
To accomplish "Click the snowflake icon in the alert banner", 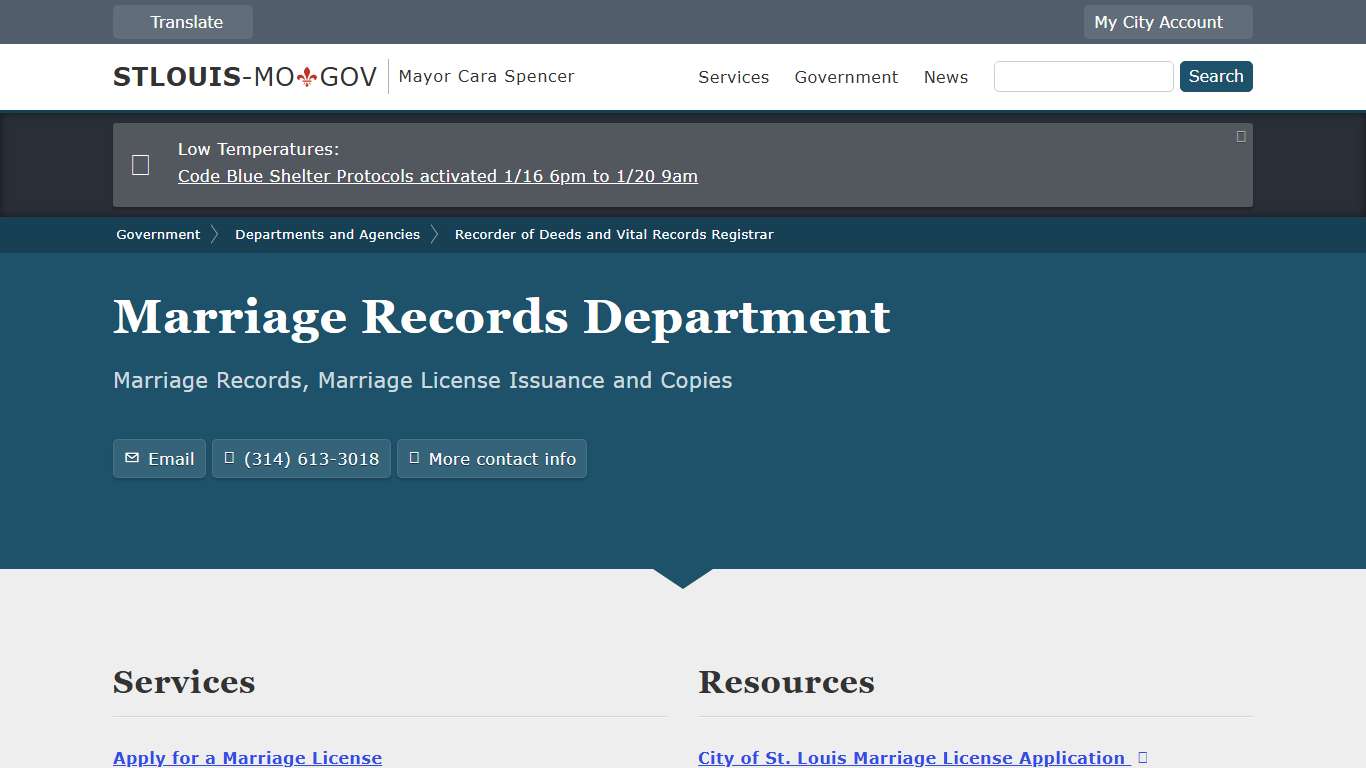I will 140,163.
